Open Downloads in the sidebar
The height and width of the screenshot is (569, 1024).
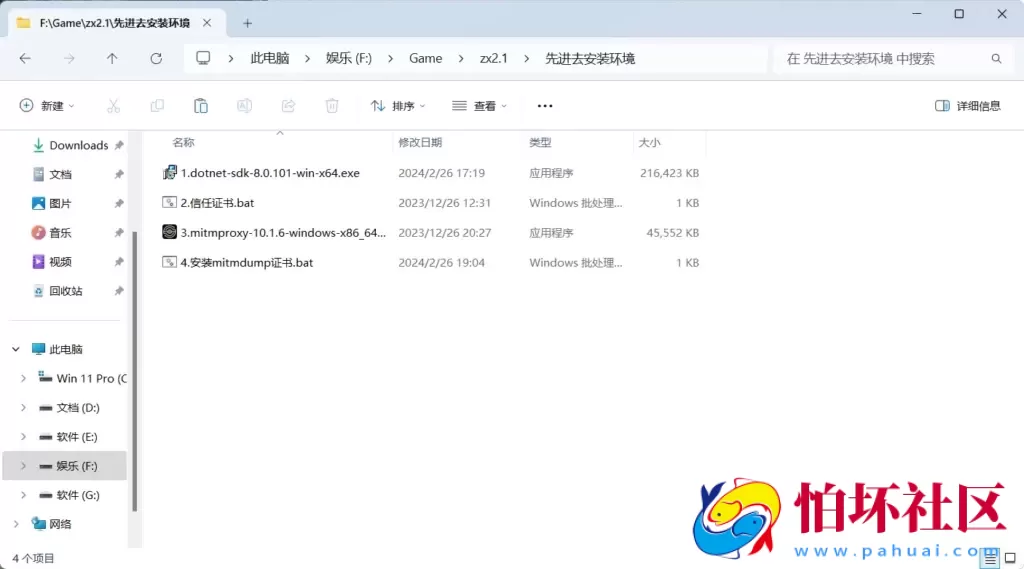(x=78, y=145)
